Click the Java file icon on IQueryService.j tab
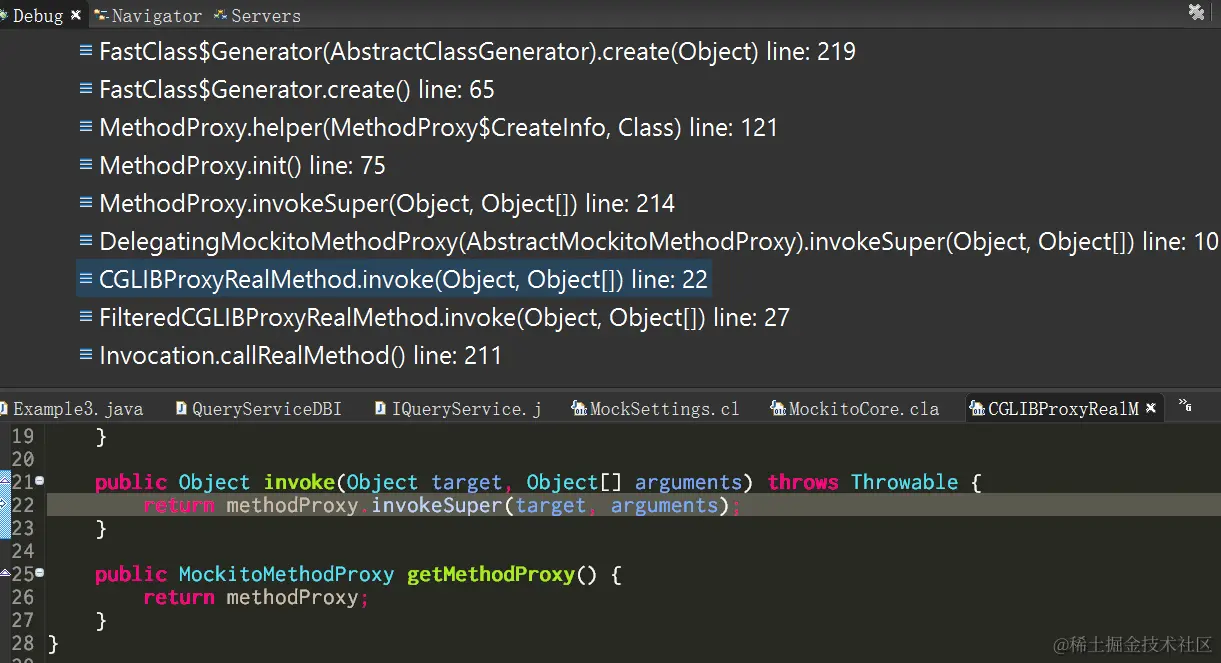Screen dimensions: 1221x663 pyautogui.click(x=381, y=408)
